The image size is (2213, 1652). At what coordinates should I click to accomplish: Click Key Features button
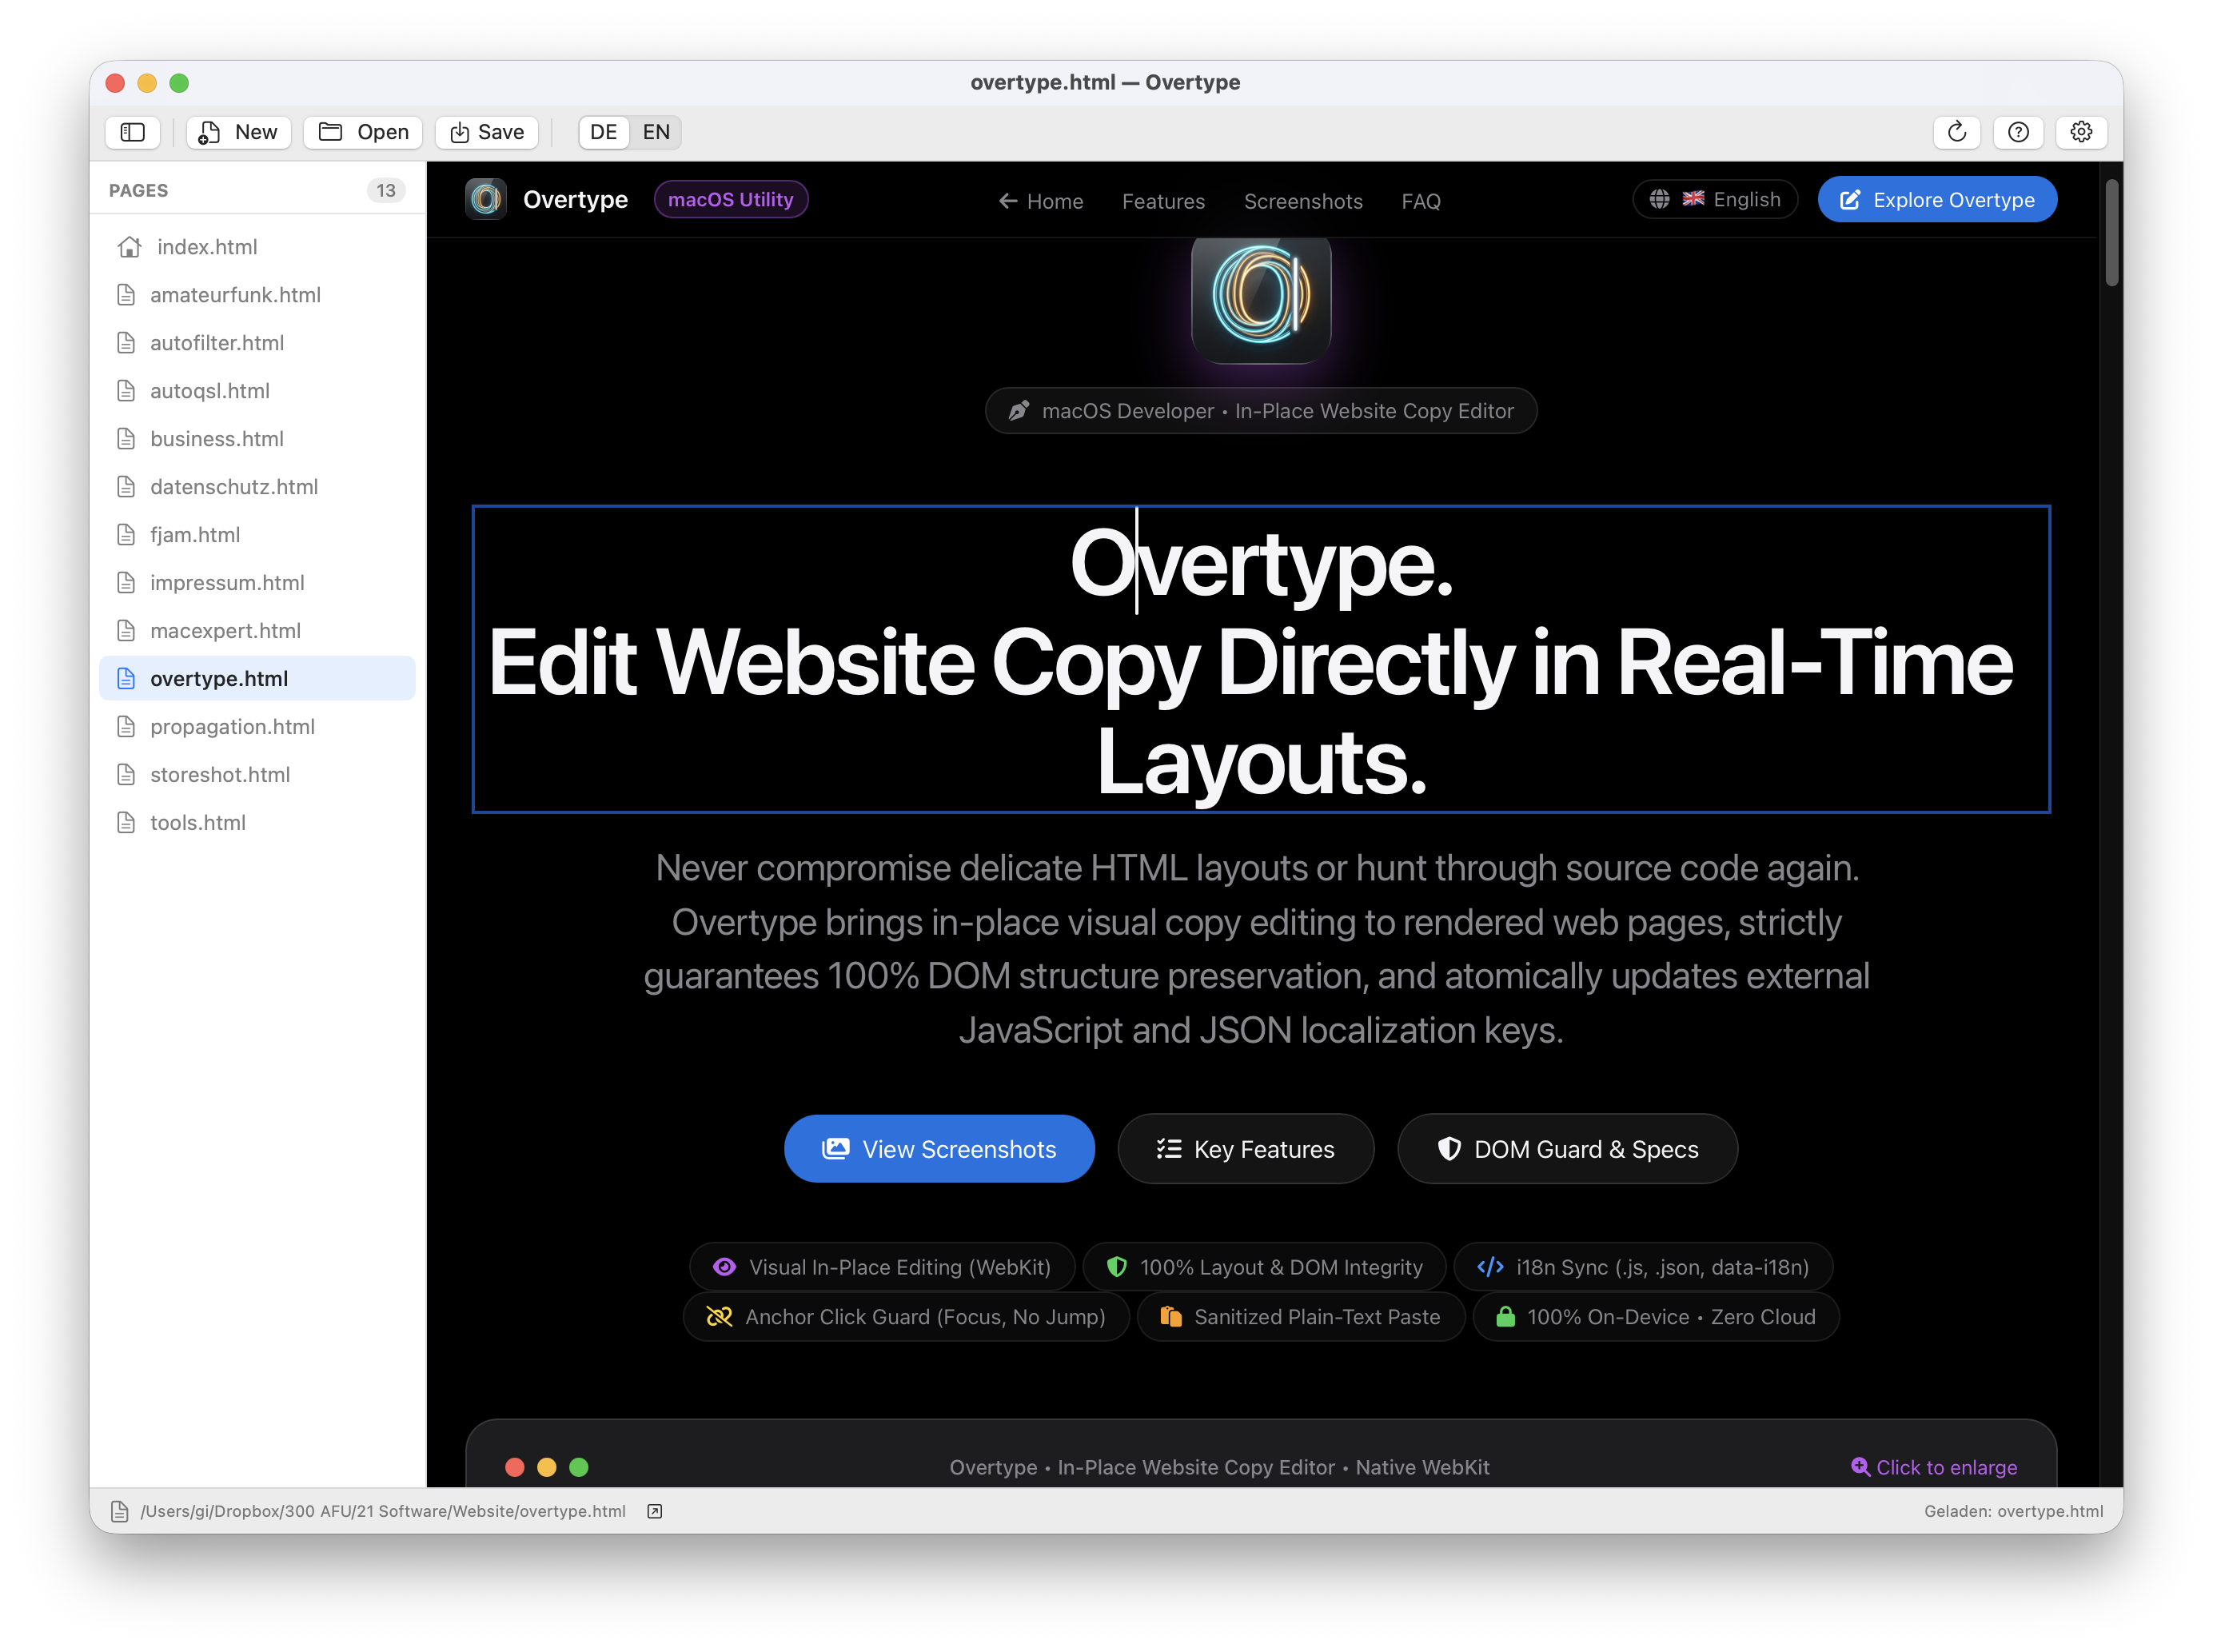(x=1245, y=1149)
